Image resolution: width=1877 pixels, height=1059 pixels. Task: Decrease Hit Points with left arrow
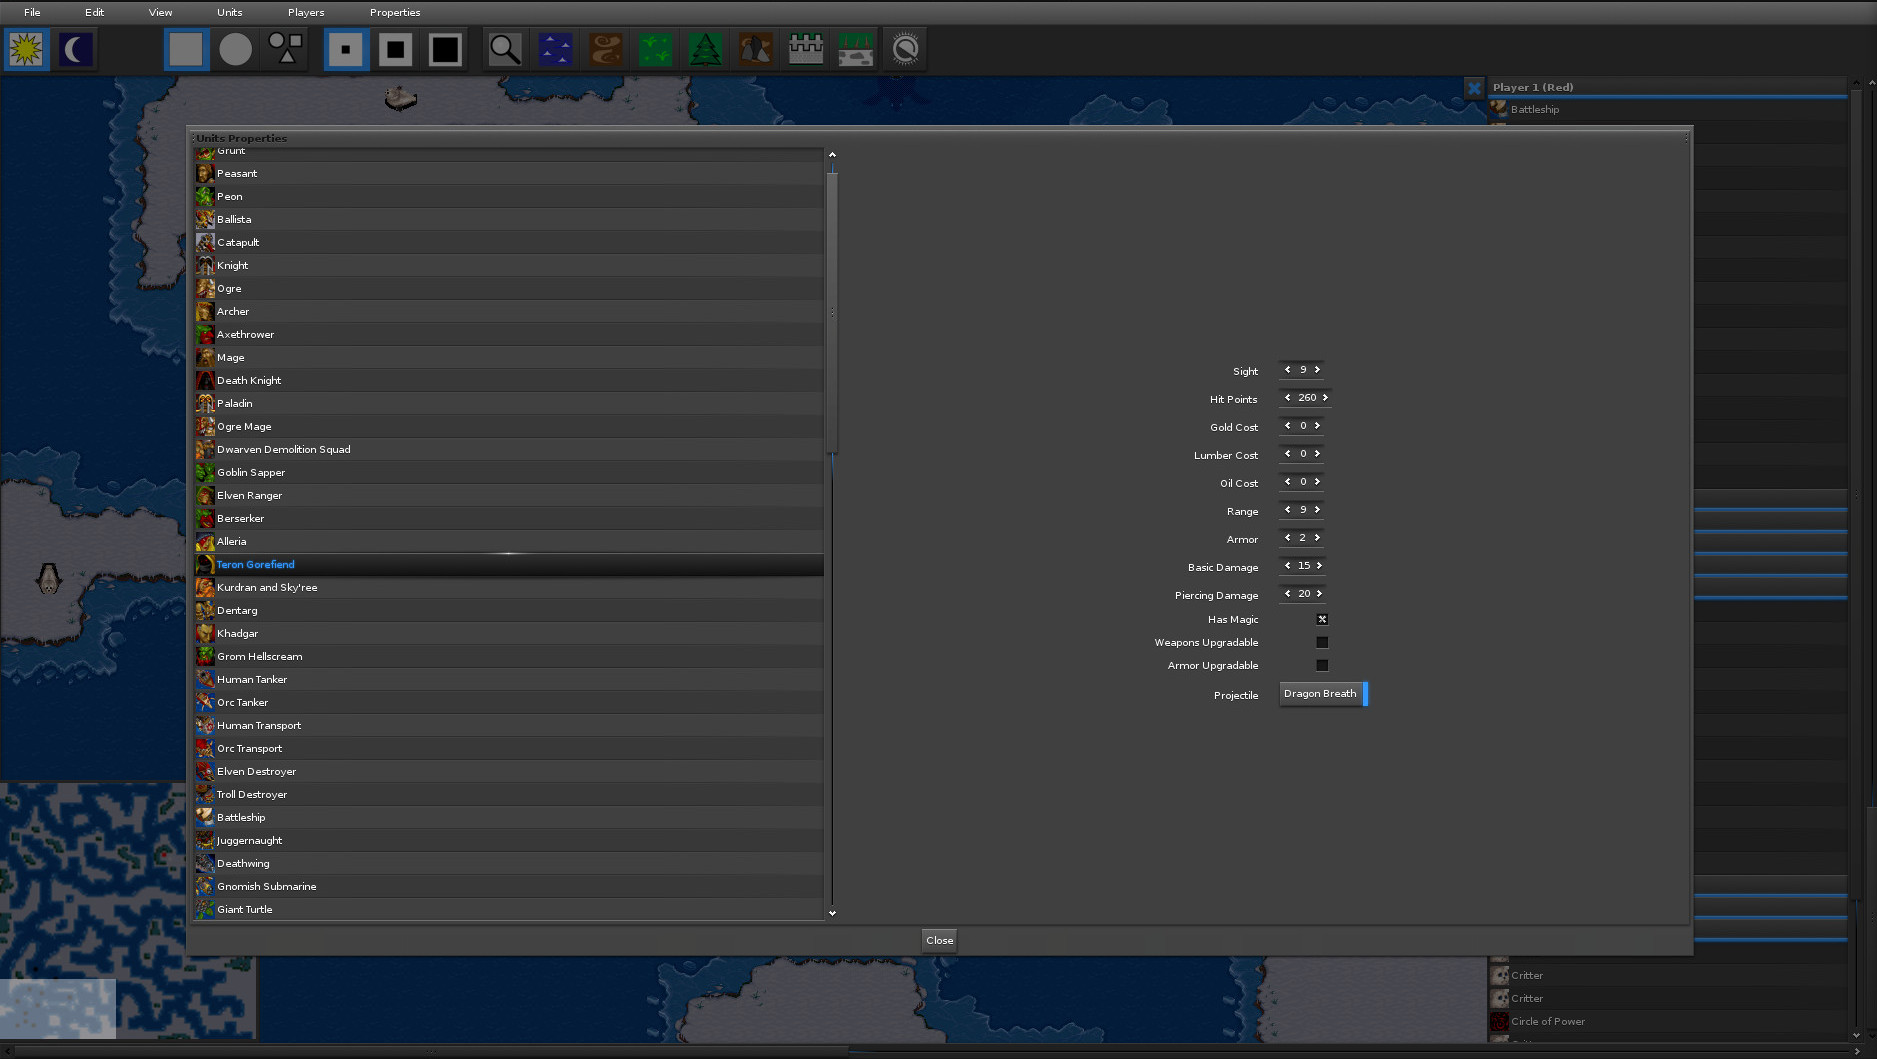1286,397
